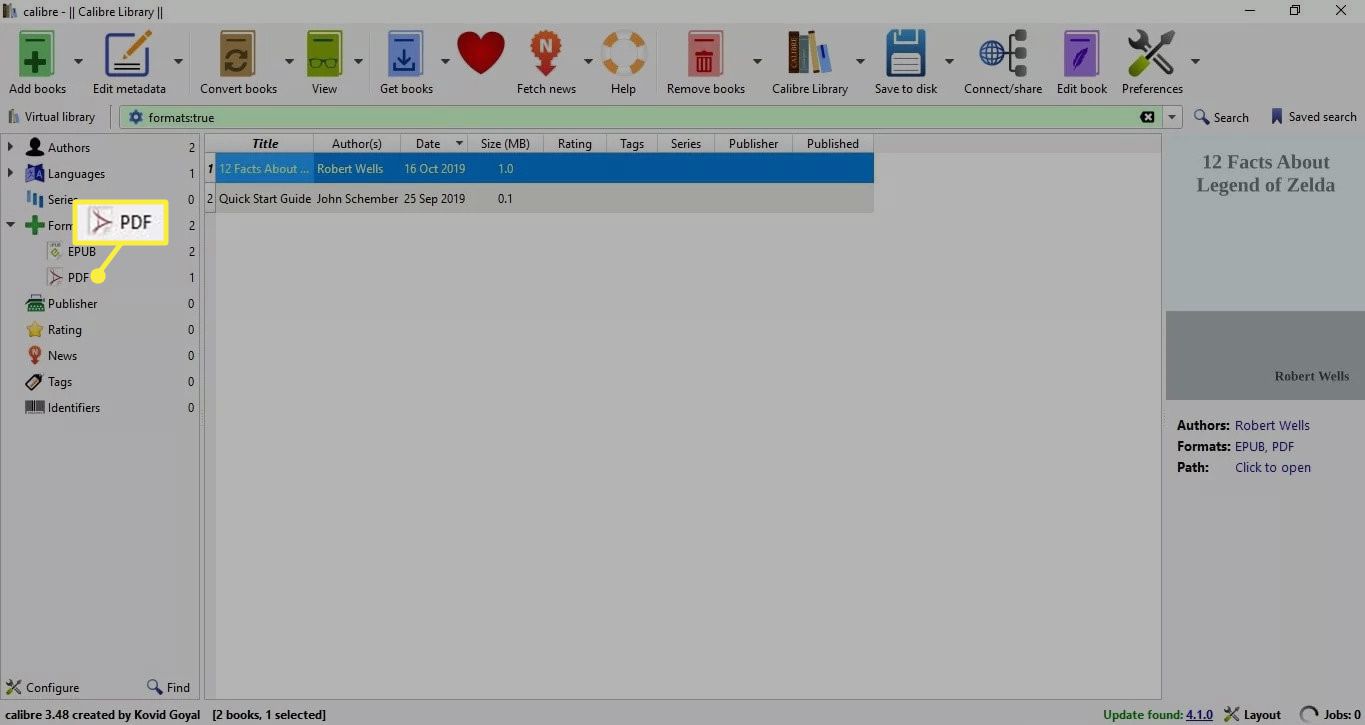This screenshot has height=725, width=1365.
Task: Open the View book icon
Action: pyautogui.click(x=324, y=53)
